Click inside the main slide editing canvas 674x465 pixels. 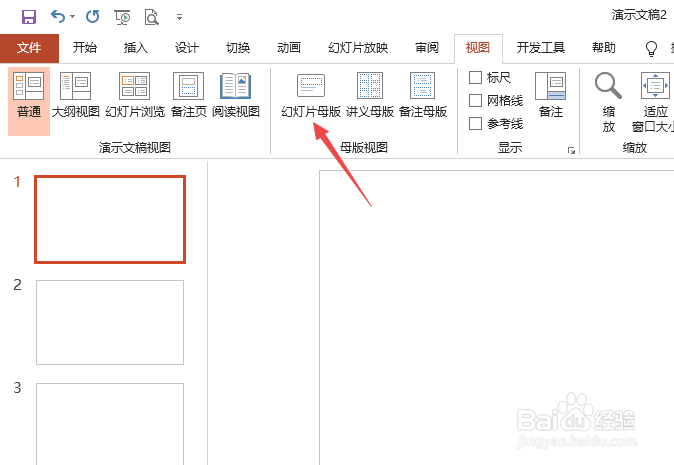(496, 318)
